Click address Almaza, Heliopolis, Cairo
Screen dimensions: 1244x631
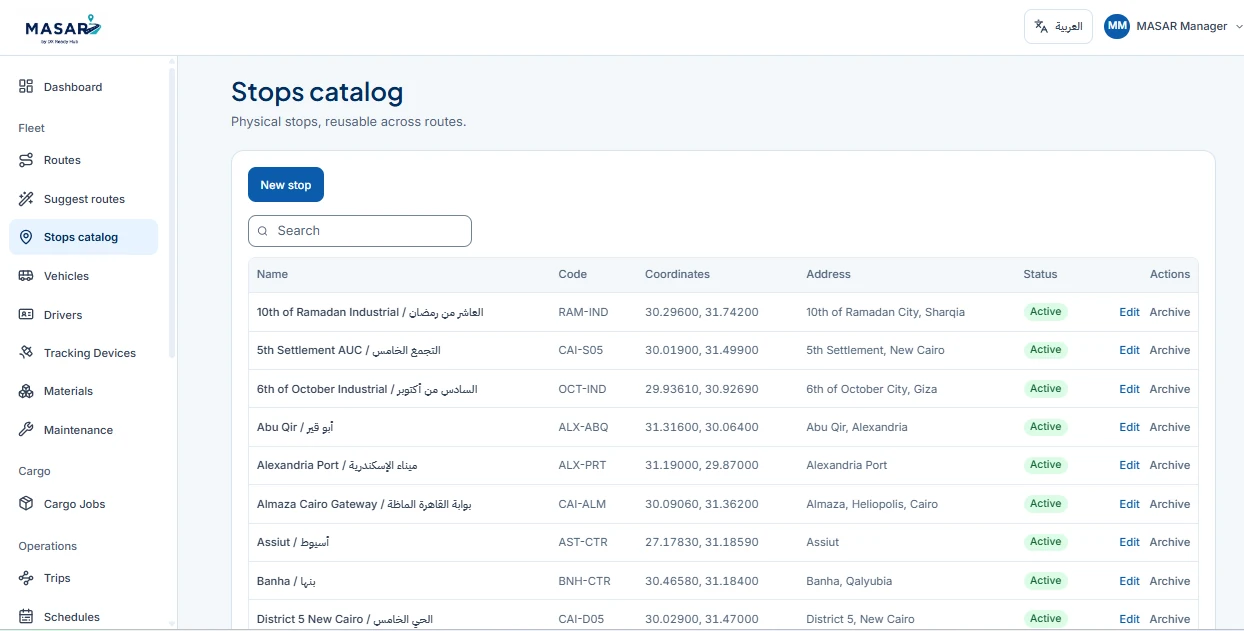[872, 504]
